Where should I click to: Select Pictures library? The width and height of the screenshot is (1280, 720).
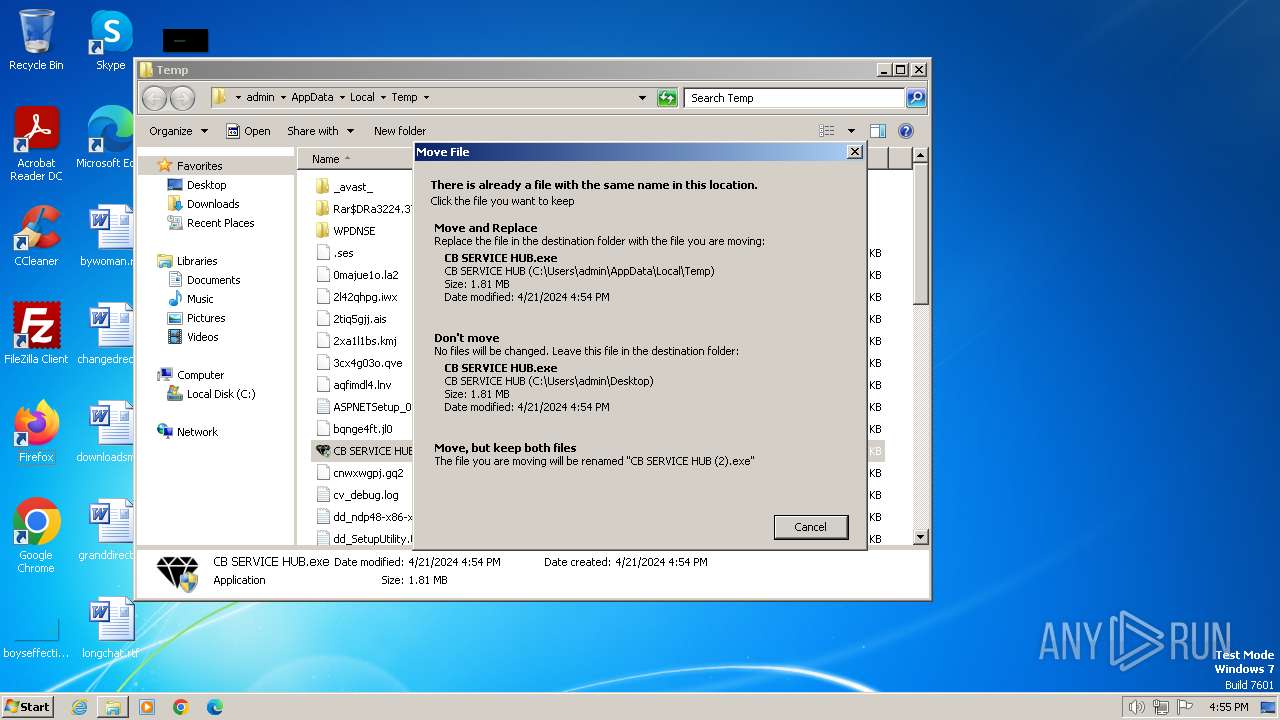(205, 318)
